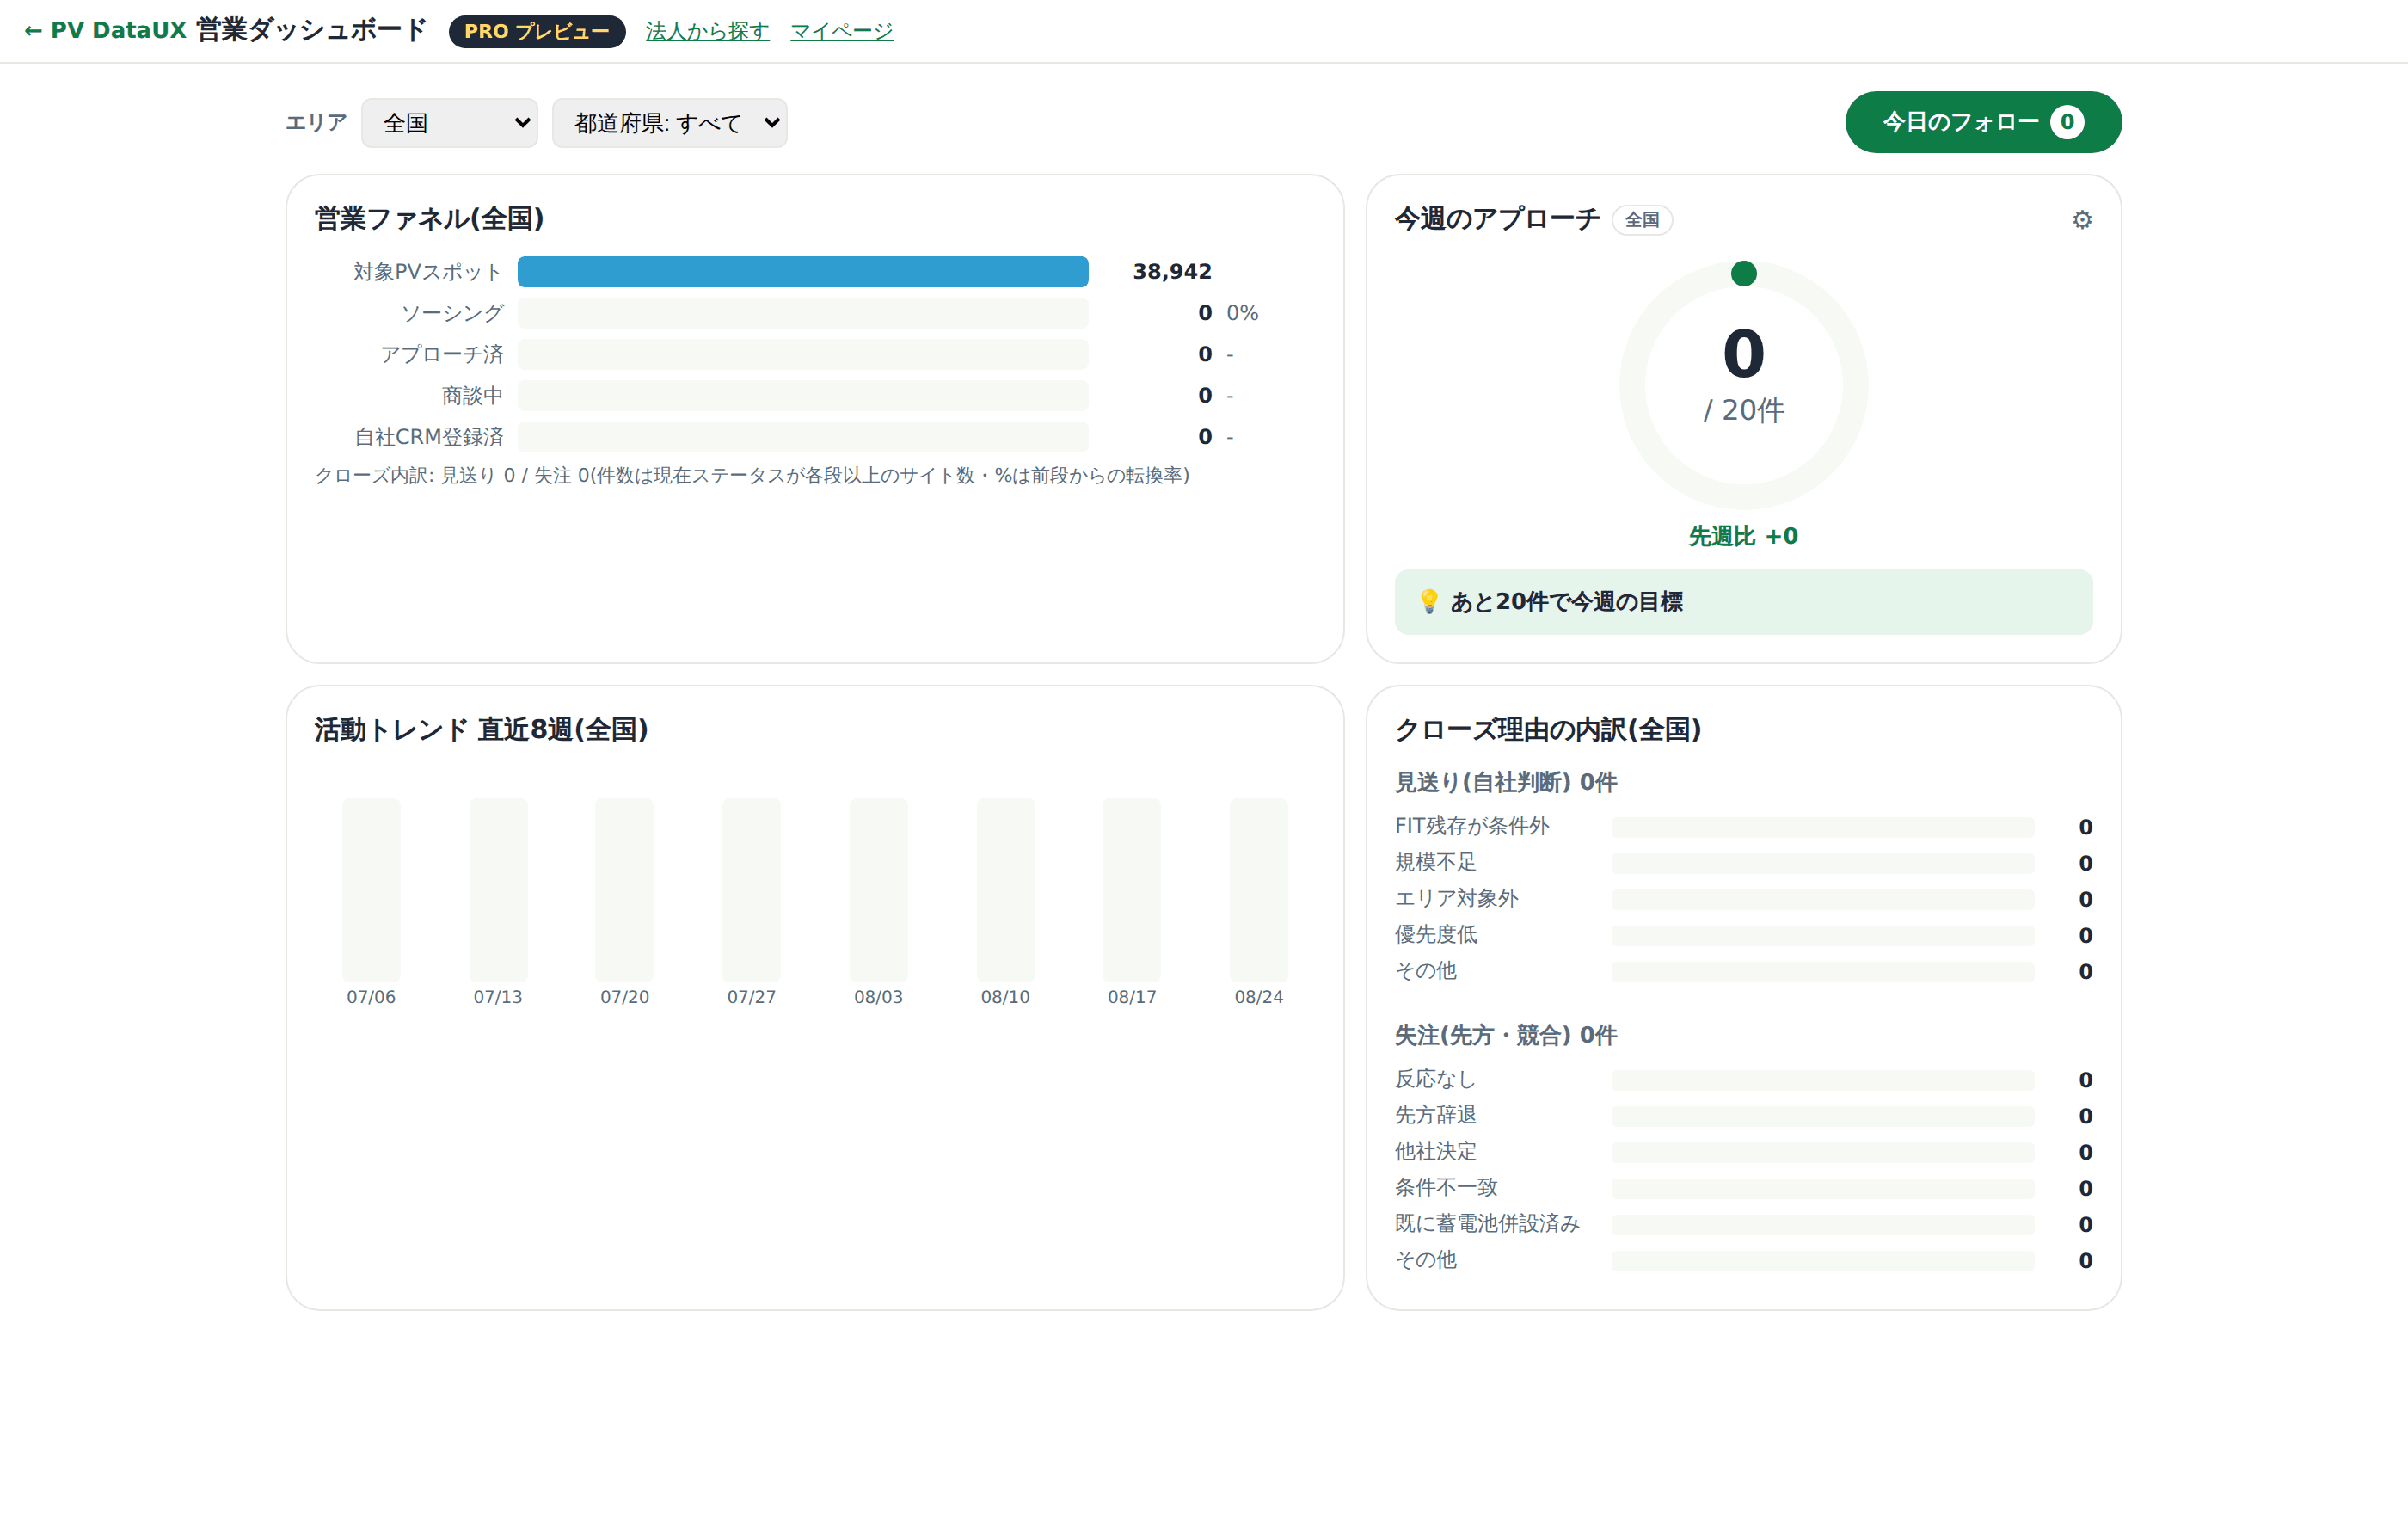Click the lightbulb icon in the goal hint
This screenshot has height=1514, width=2408.
coord(1429,601)
